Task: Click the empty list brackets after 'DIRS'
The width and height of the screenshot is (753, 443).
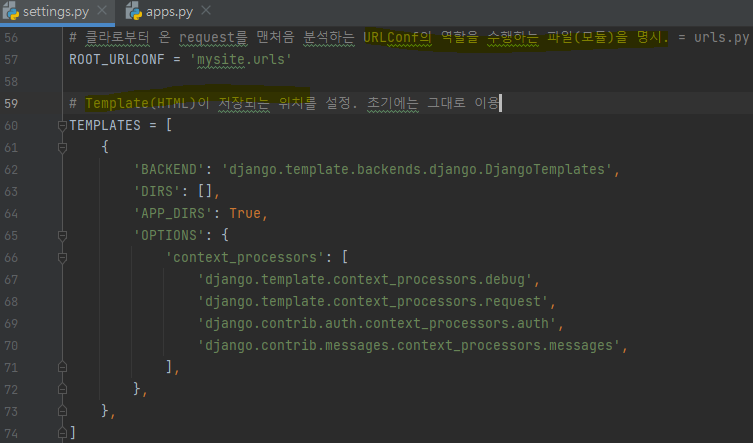Action: 205,192
